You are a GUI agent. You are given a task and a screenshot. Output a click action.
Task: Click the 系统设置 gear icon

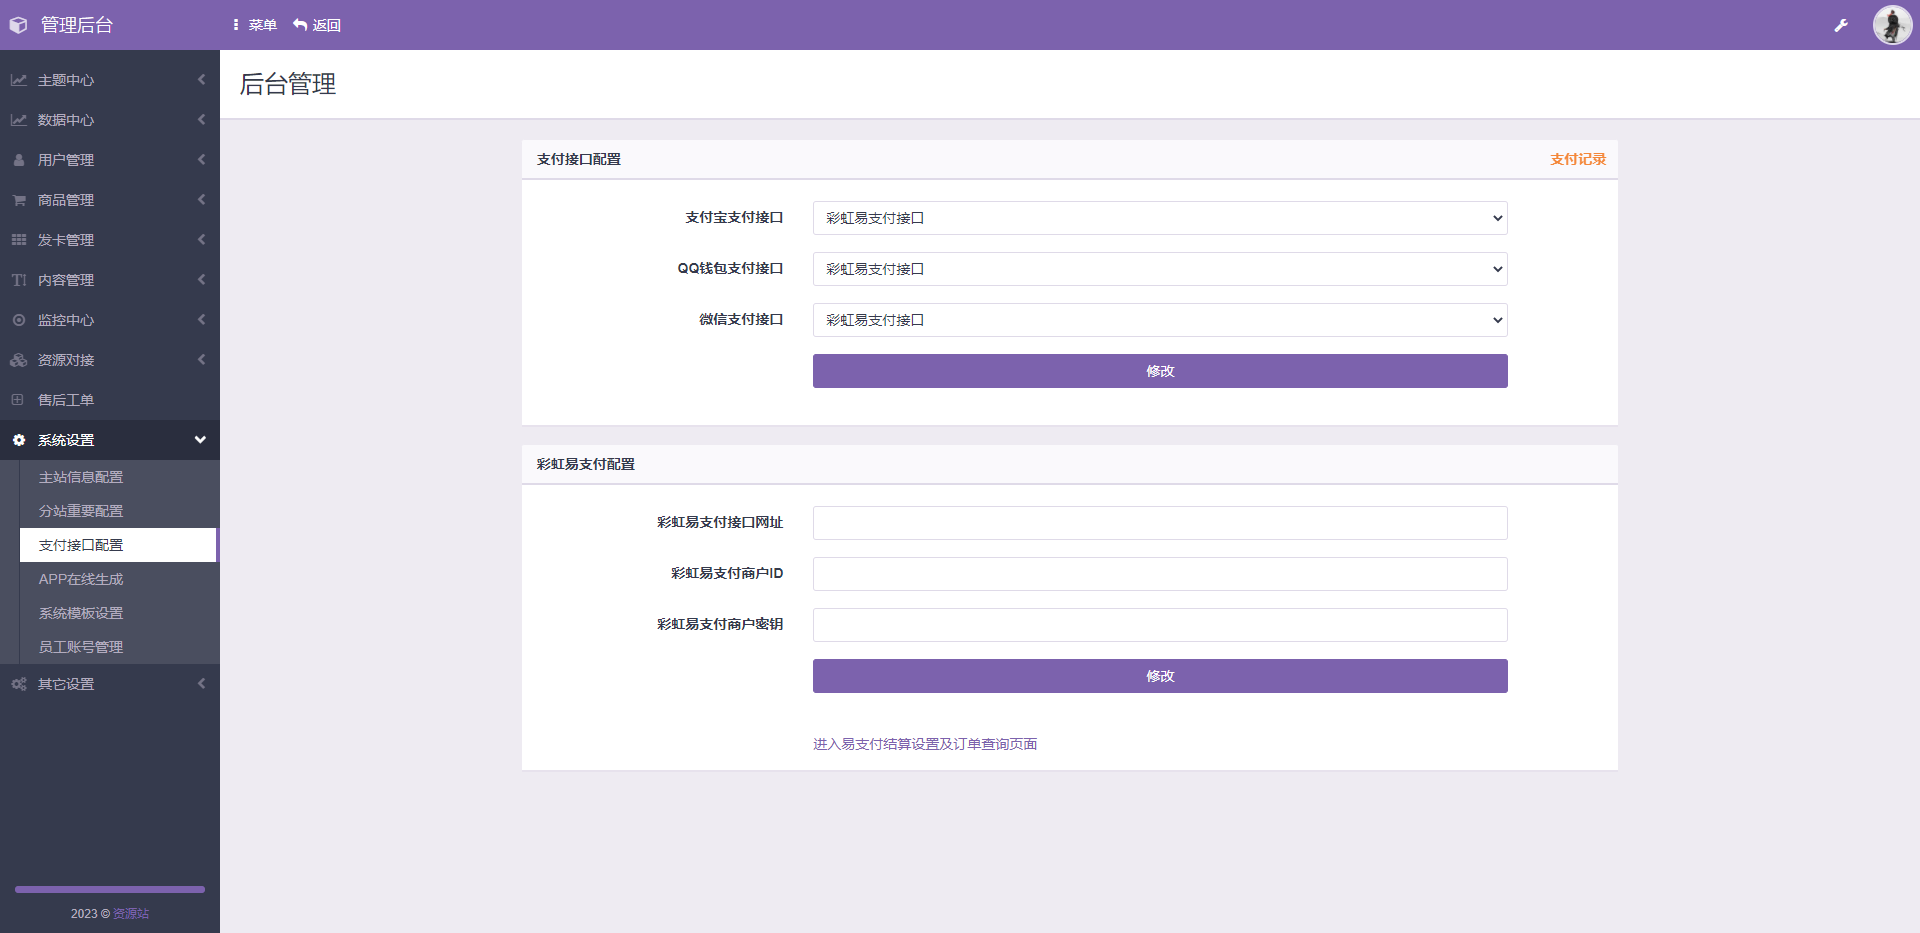(19, 440)
